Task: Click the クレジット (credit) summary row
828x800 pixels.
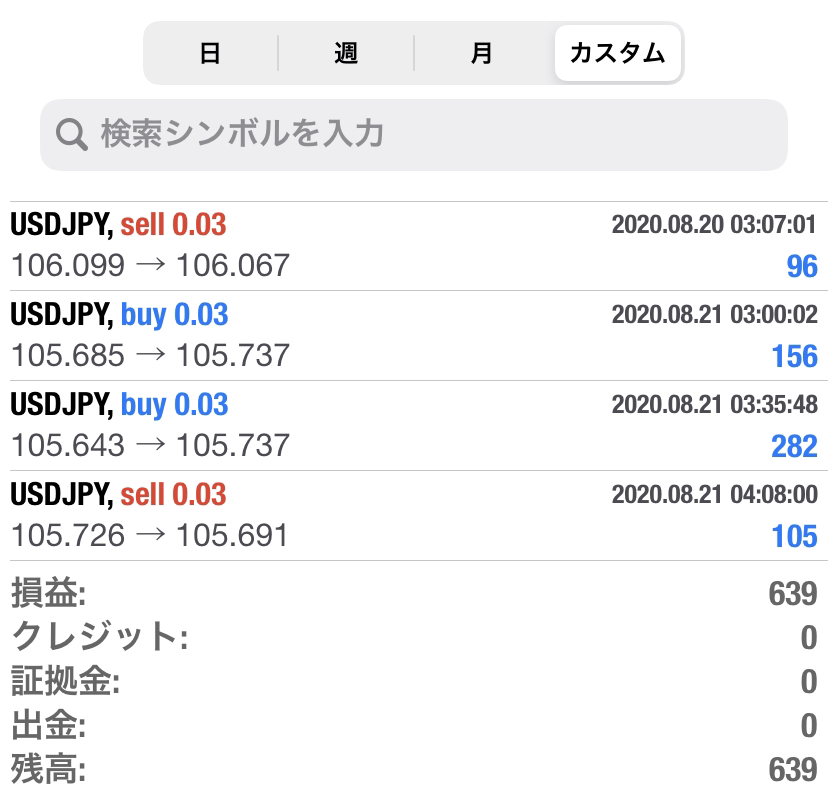Action: pyautogui.click(x=414, y=637)
